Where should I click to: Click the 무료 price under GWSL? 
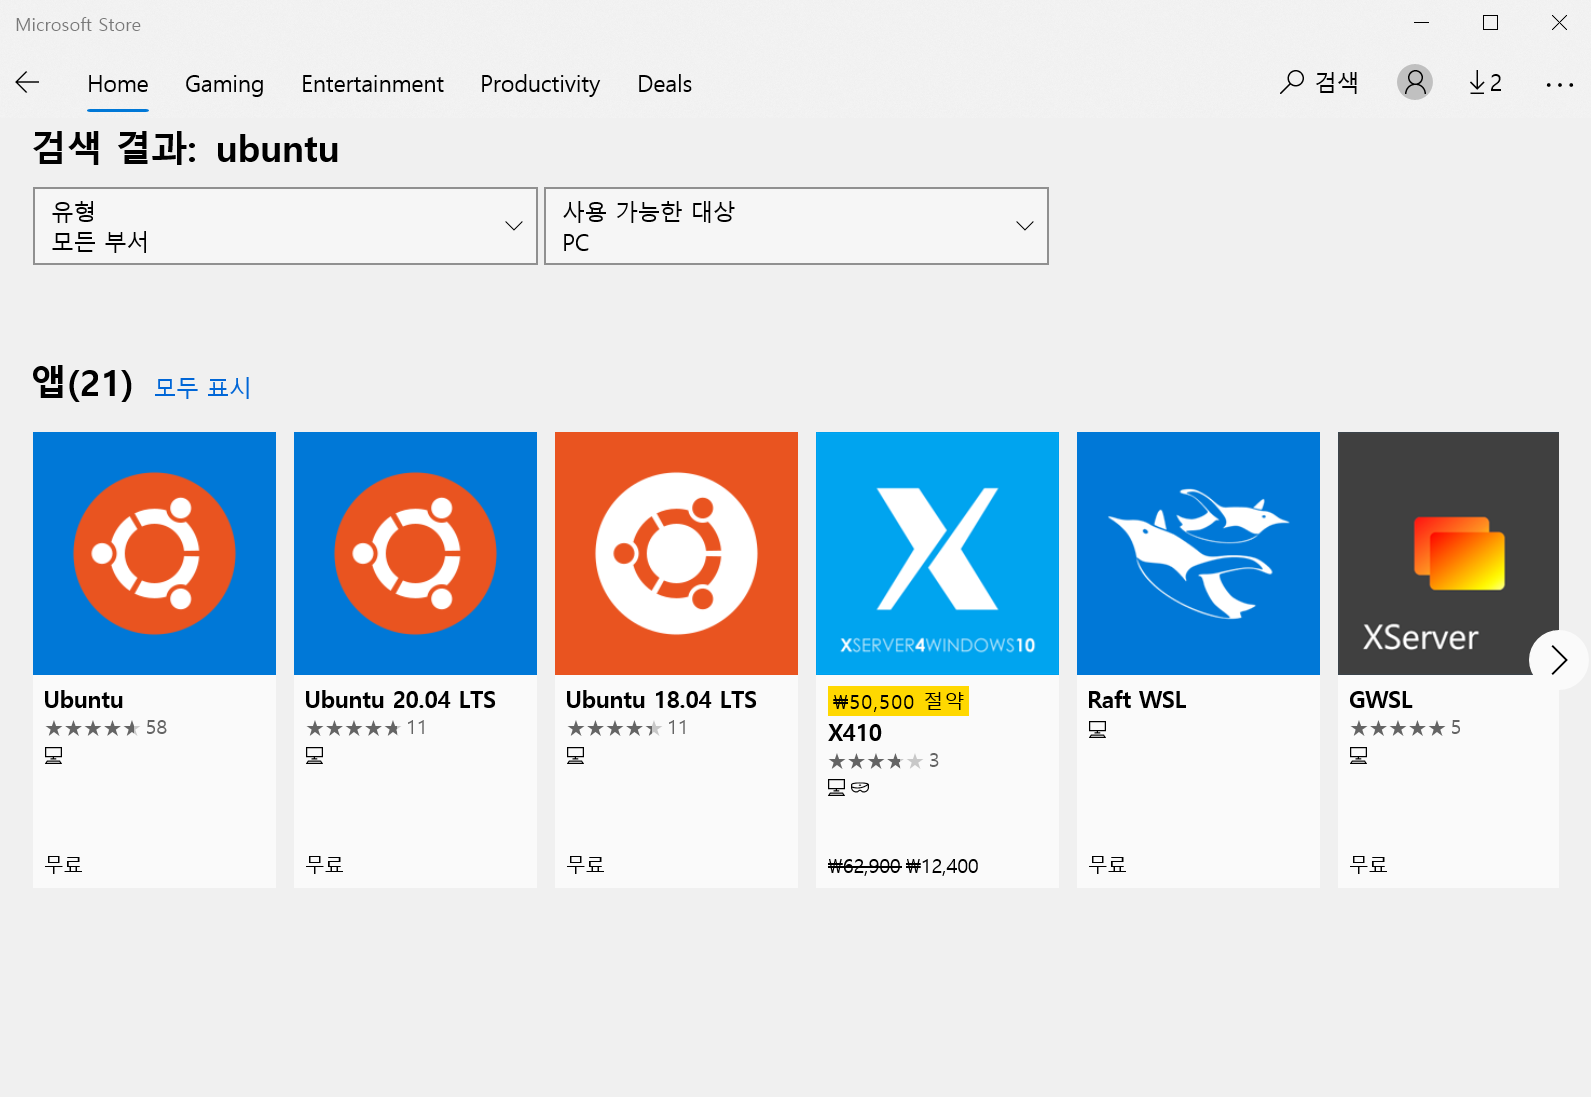(x=1369, y=865)
